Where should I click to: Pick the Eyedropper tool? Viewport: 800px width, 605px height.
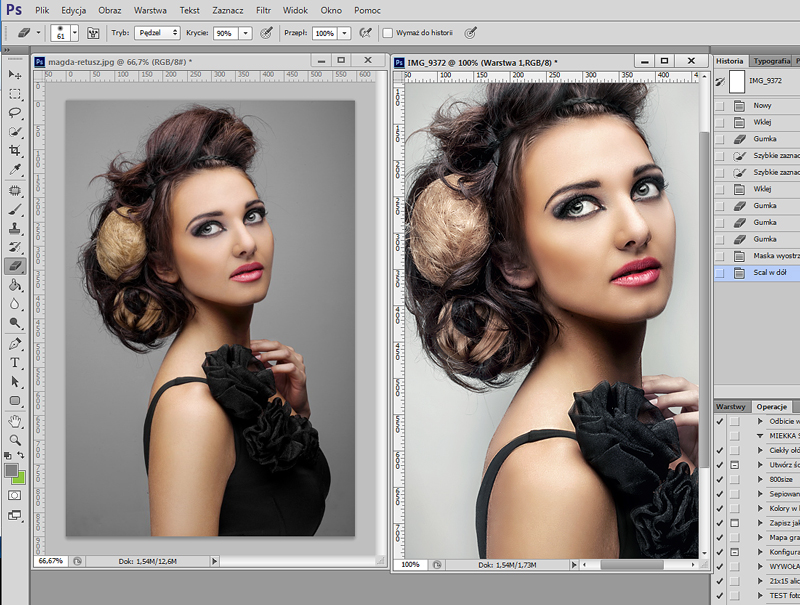(x=15, y=170)
